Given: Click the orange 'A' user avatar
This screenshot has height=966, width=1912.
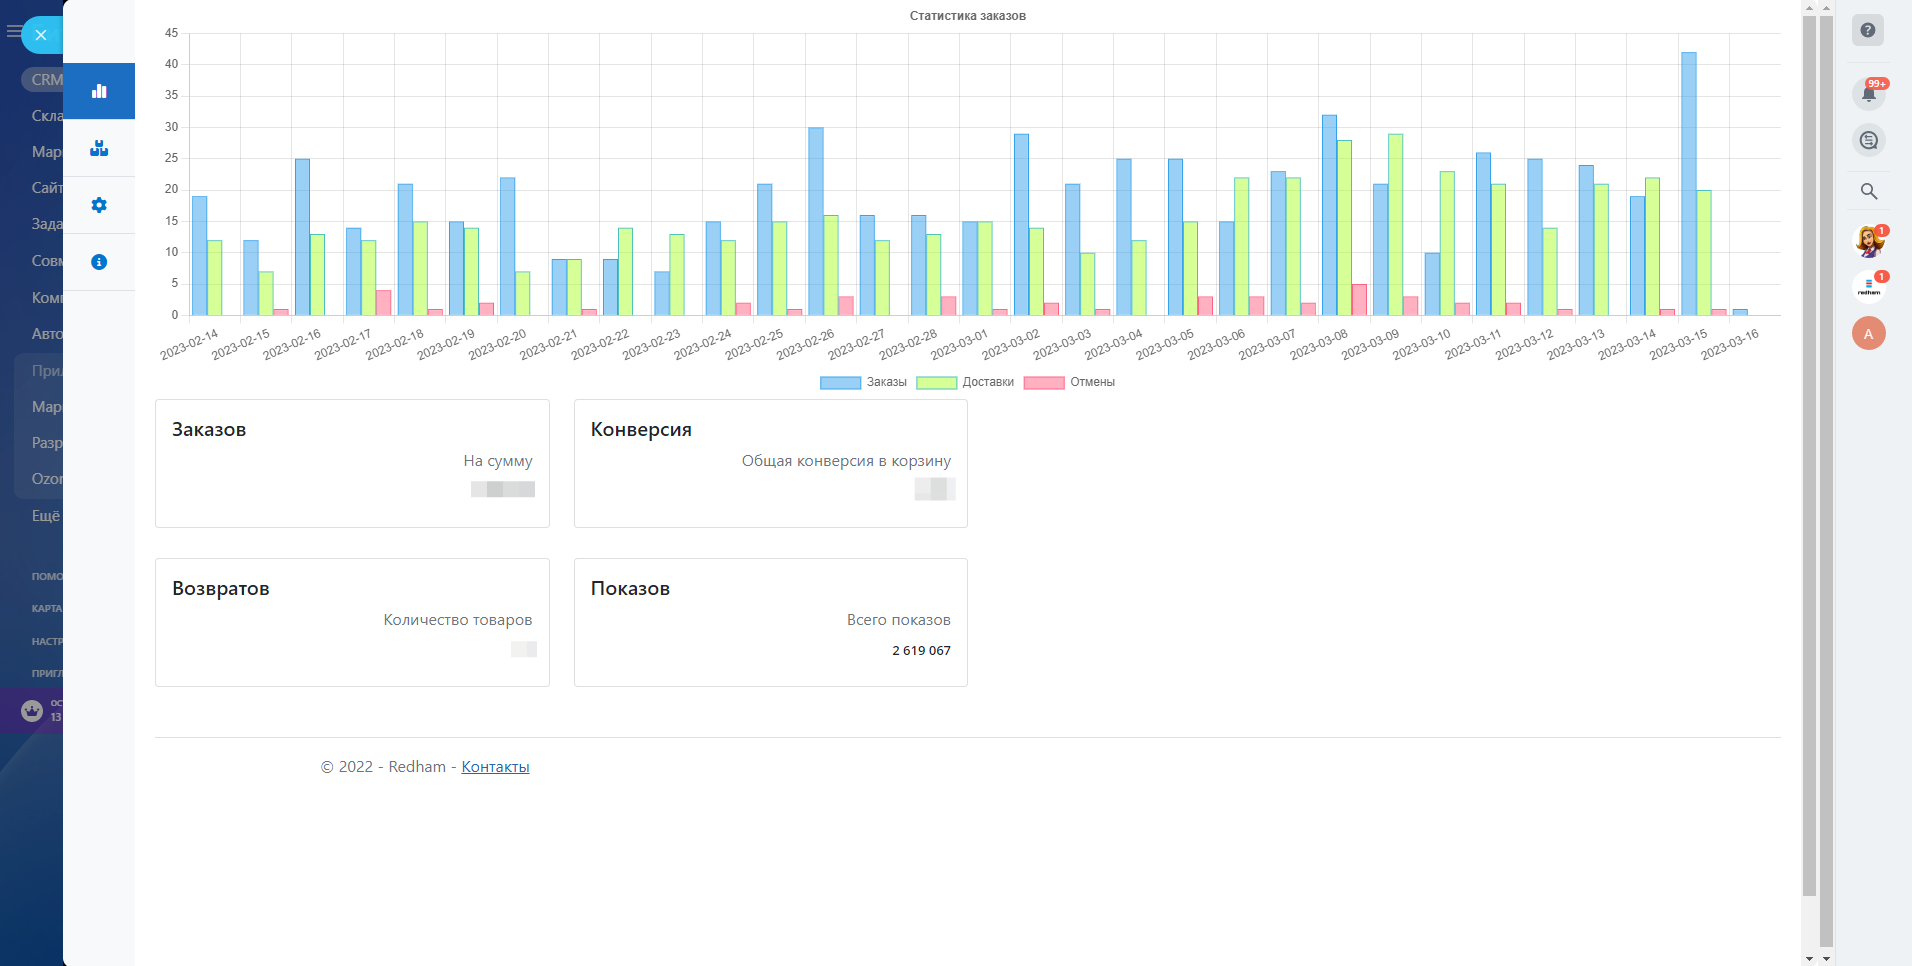Looking at the screenshot, I should click(x=1868, y=334).
